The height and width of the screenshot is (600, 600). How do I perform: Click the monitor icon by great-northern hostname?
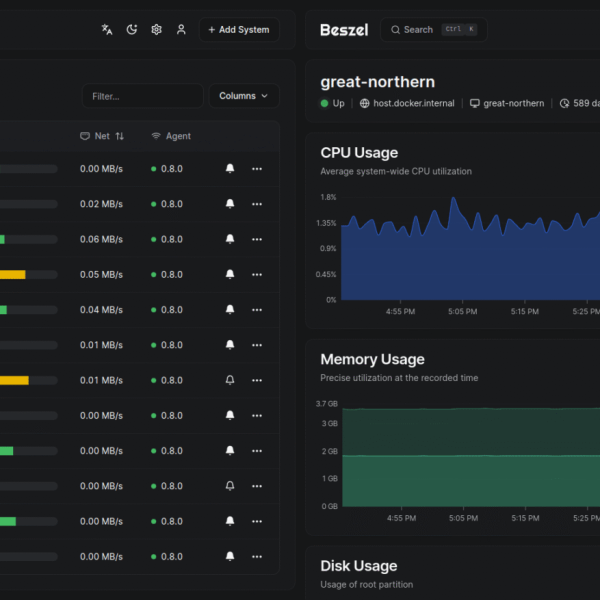pos(474,103)
